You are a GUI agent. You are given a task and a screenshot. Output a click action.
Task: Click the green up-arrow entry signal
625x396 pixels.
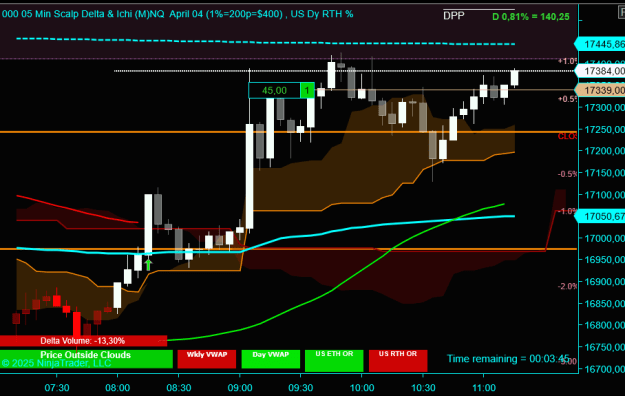coord(148,265)
